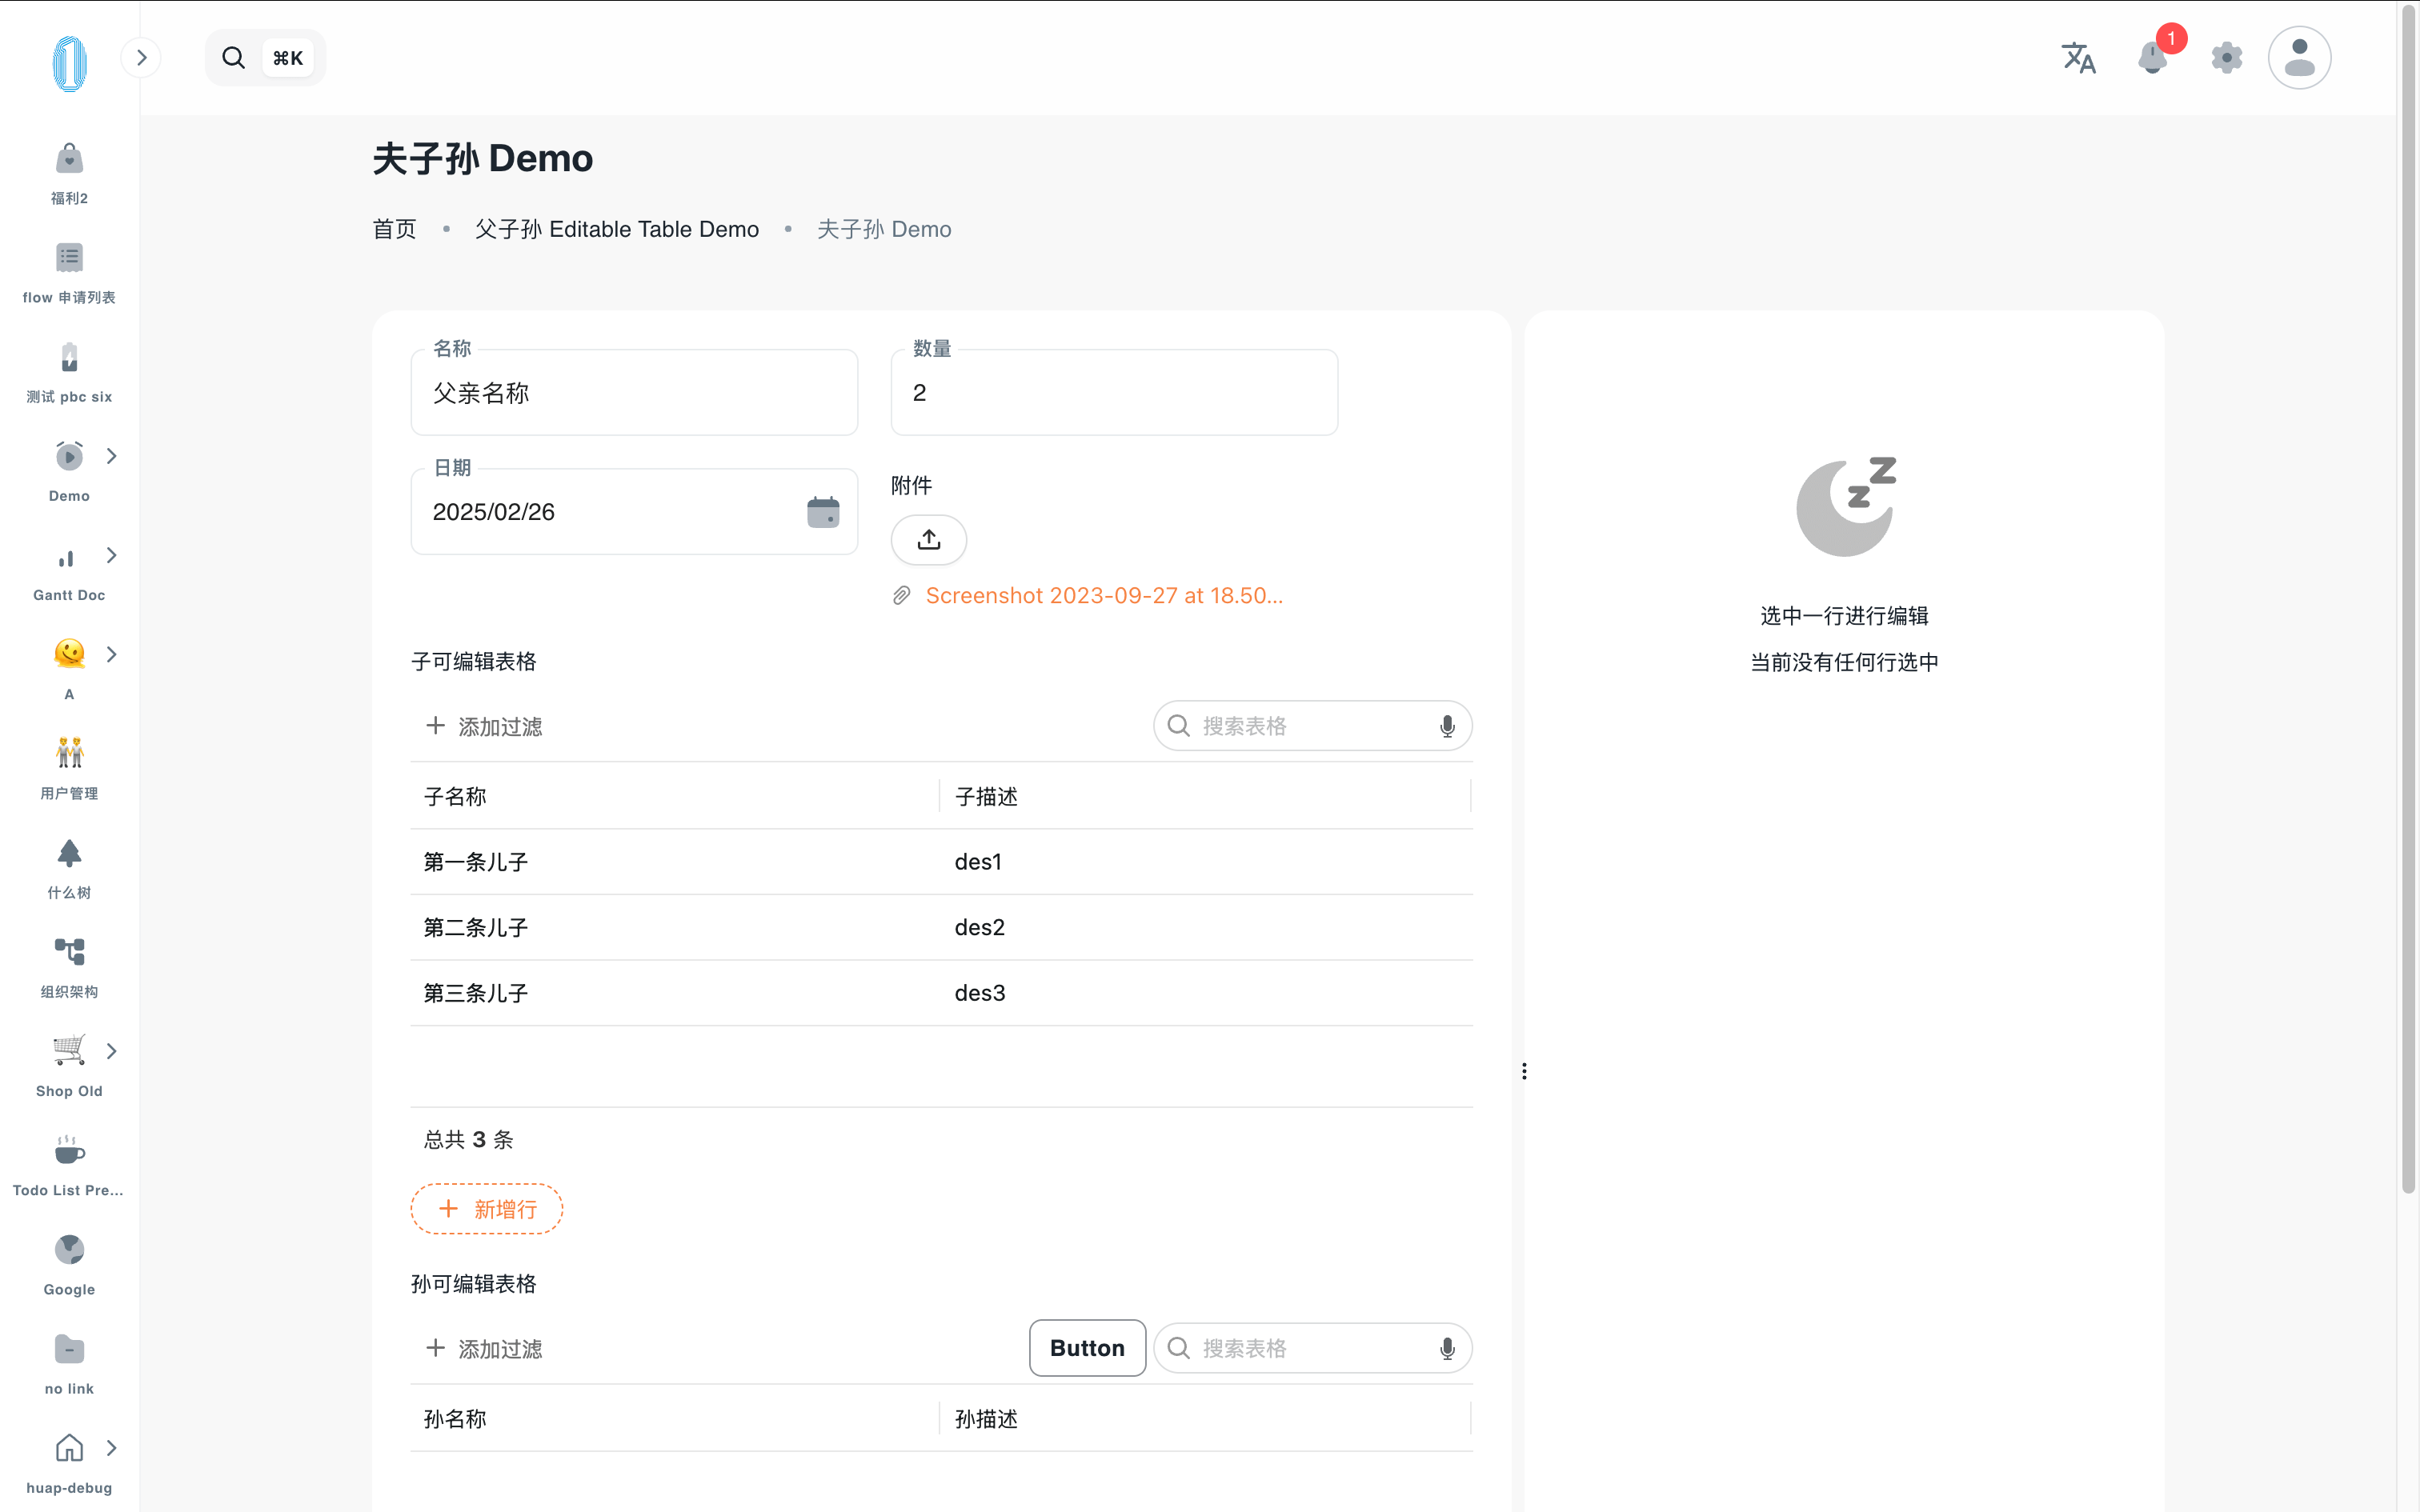
Task: Select the Gantt Doc sidebar item
Action: [69, 571]
